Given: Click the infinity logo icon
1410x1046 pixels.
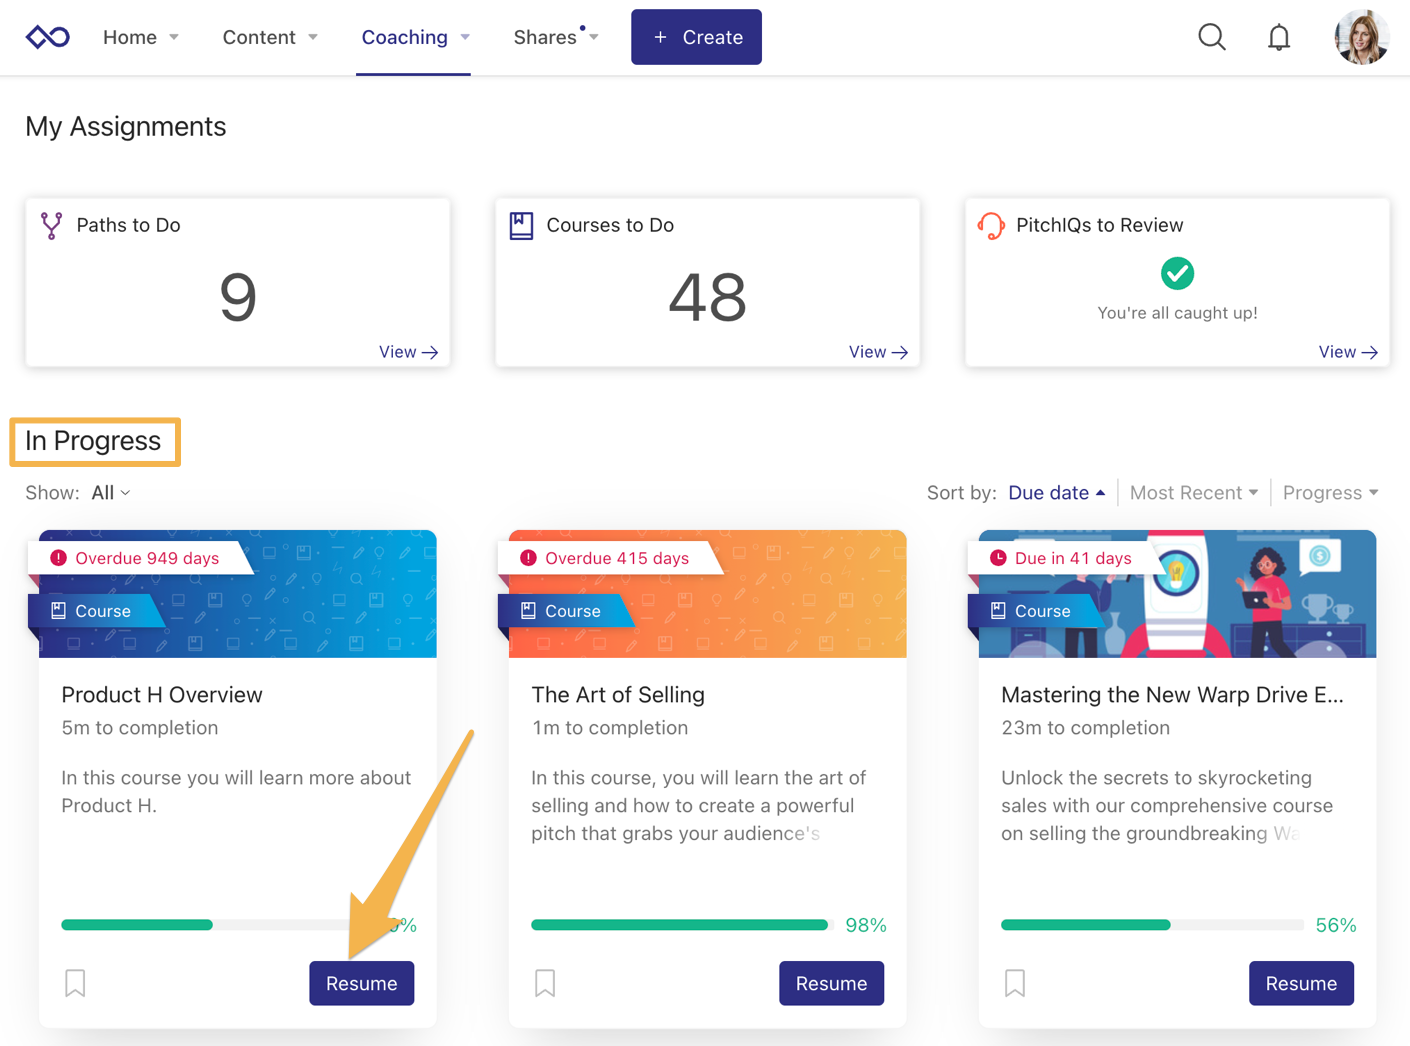Looking at the screenshot, I should [47, 37].
